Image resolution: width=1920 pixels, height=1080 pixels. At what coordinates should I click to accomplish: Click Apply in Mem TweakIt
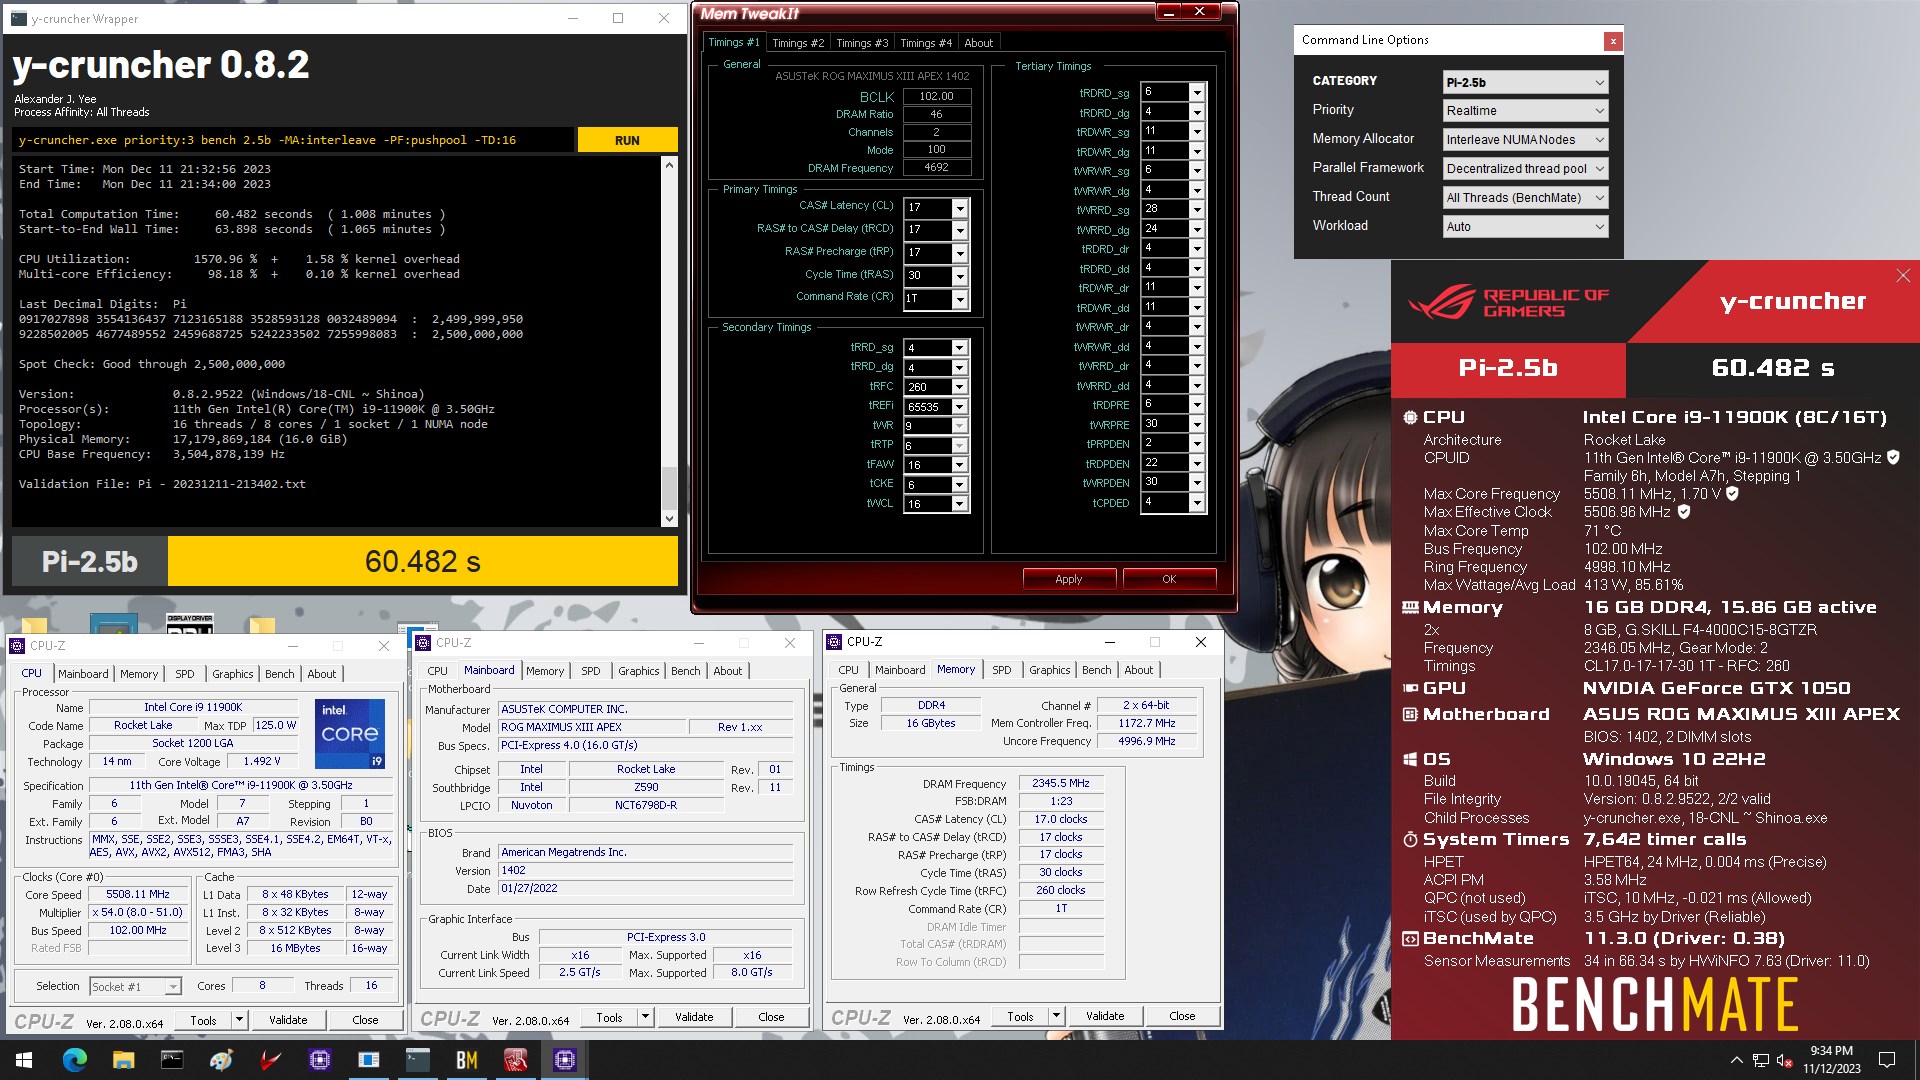point(1069,579)
